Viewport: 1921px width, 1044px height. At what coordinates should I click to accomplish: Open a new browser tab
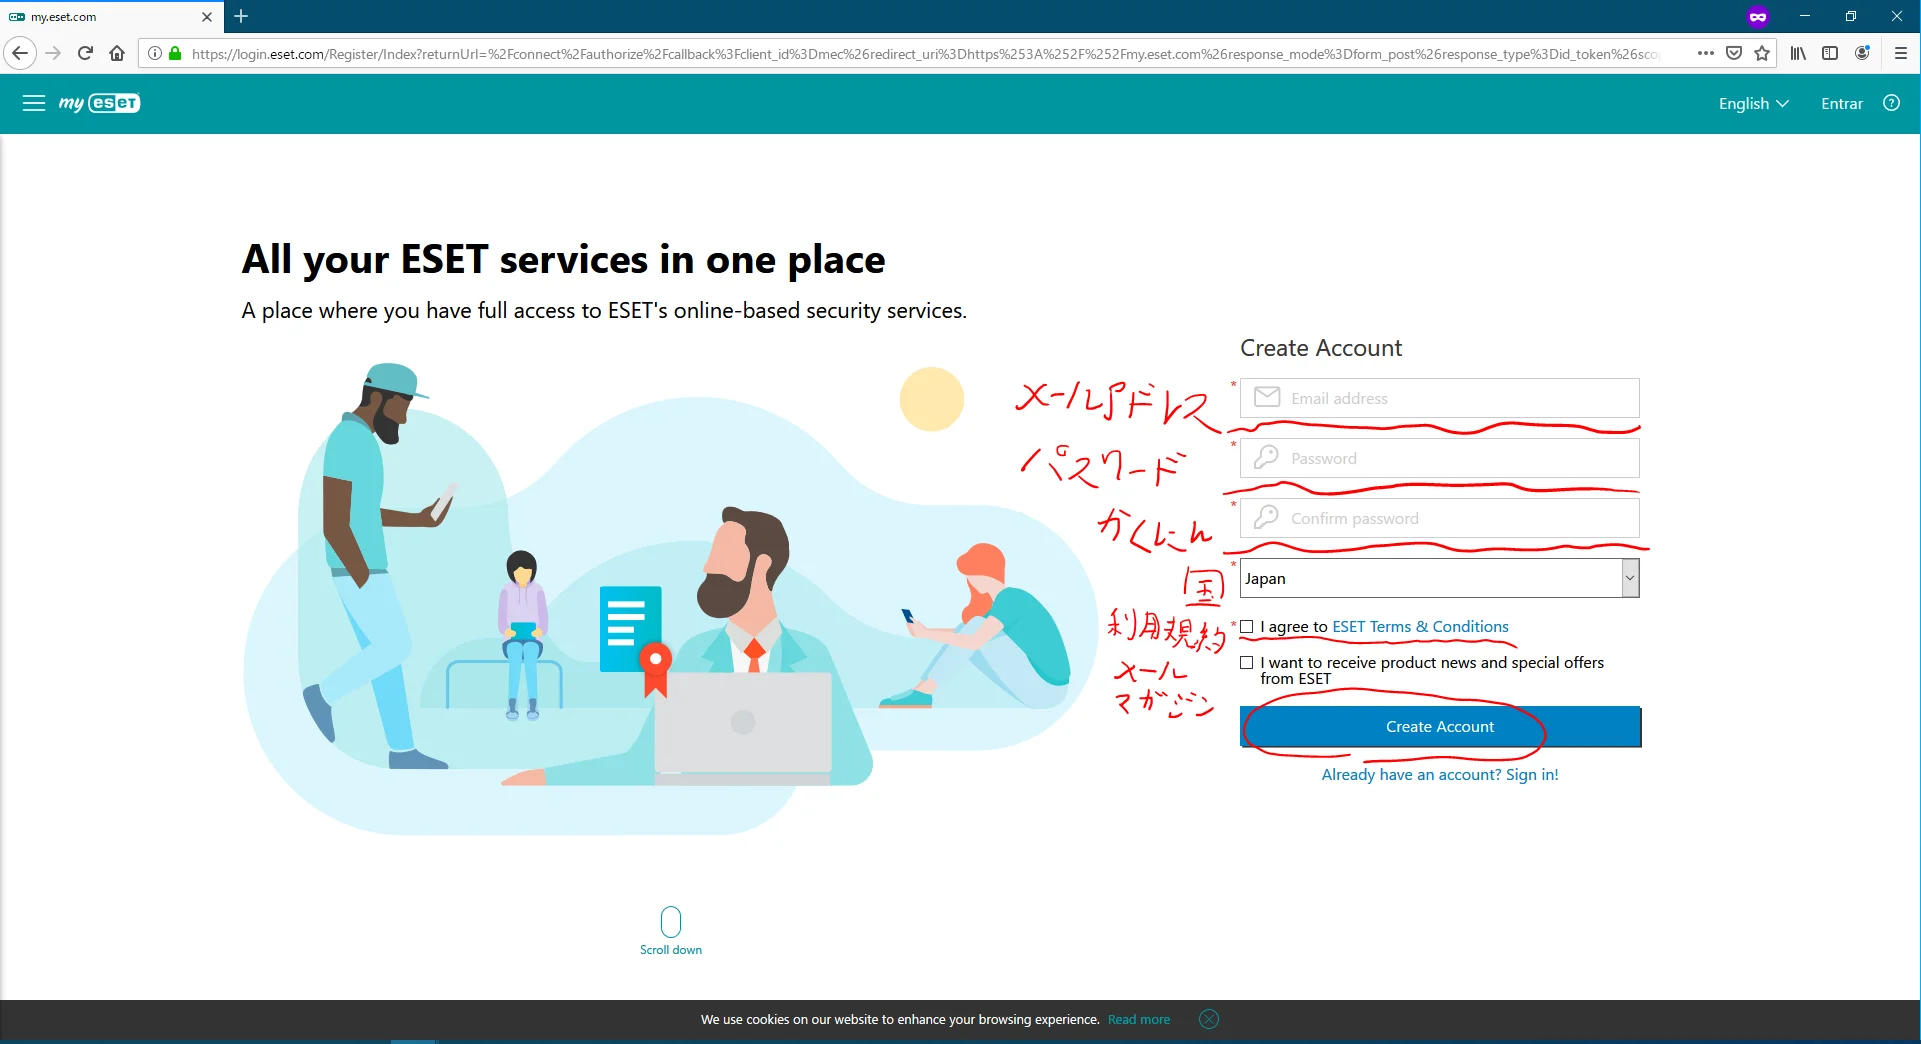tap(241, 17)
